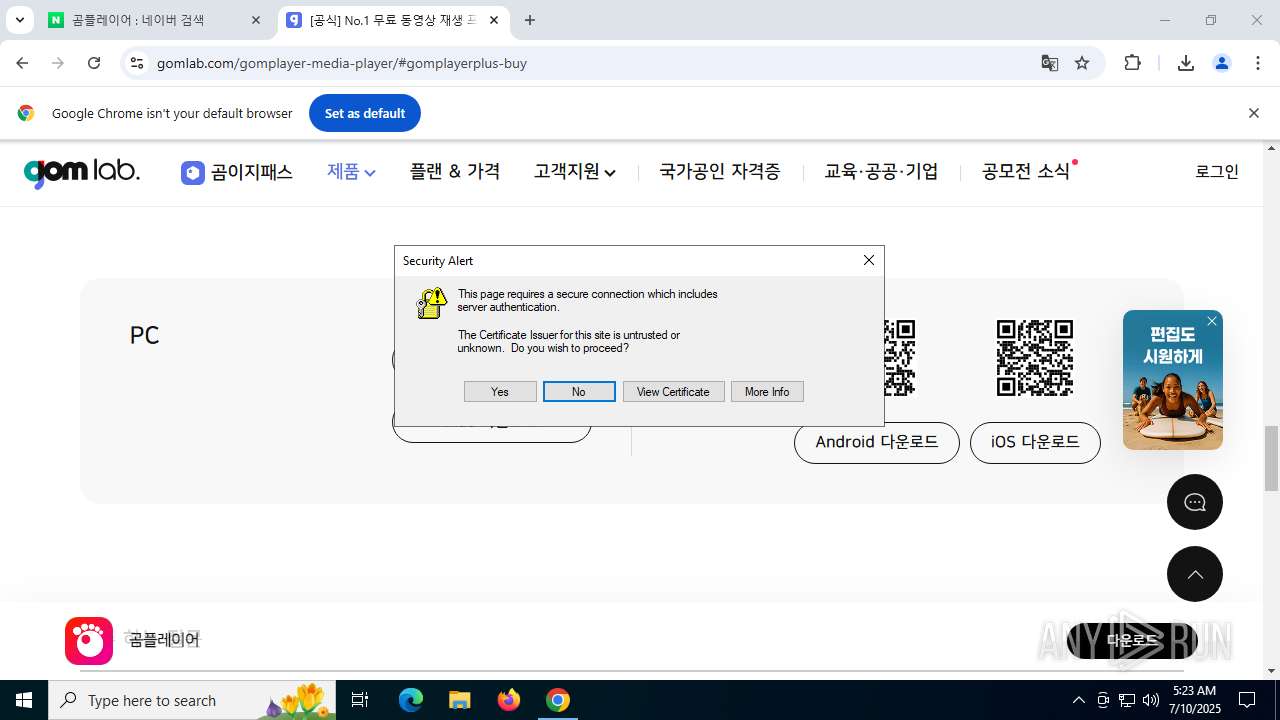Expand the 고객지원 dropdown
This screenshot has width=1280, height=720.
575,172
